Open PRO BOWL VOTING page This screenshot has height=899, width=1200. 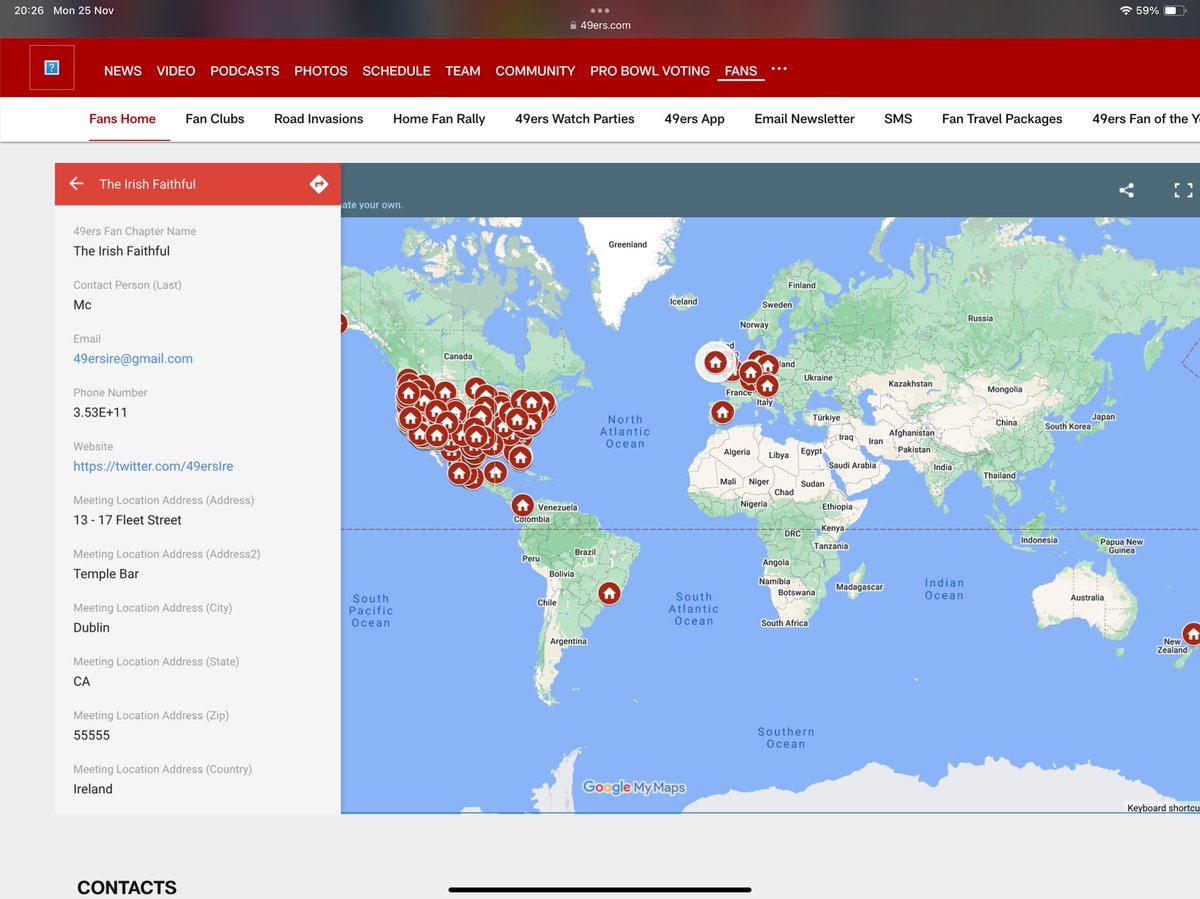pyautogui.click(x=650, y=71)
